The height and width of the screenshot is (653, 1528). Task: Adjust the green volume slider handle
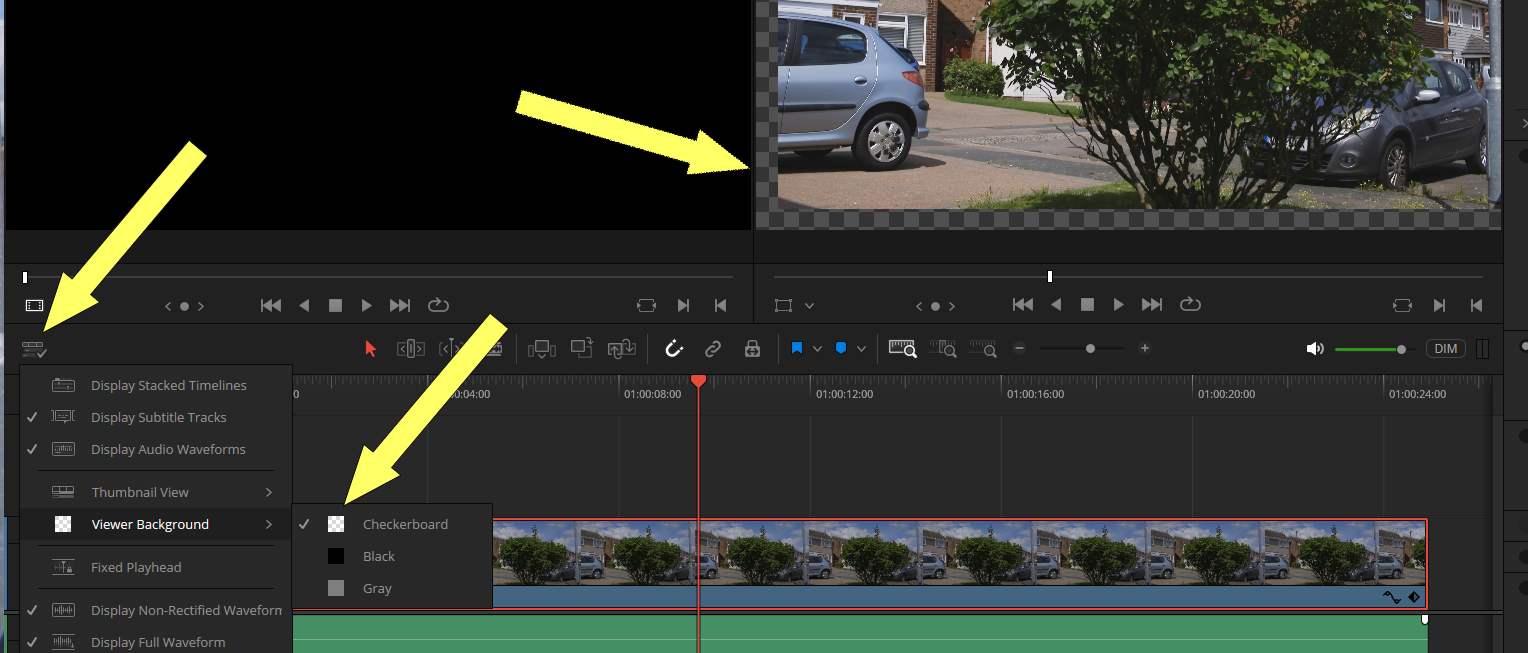1401,349
